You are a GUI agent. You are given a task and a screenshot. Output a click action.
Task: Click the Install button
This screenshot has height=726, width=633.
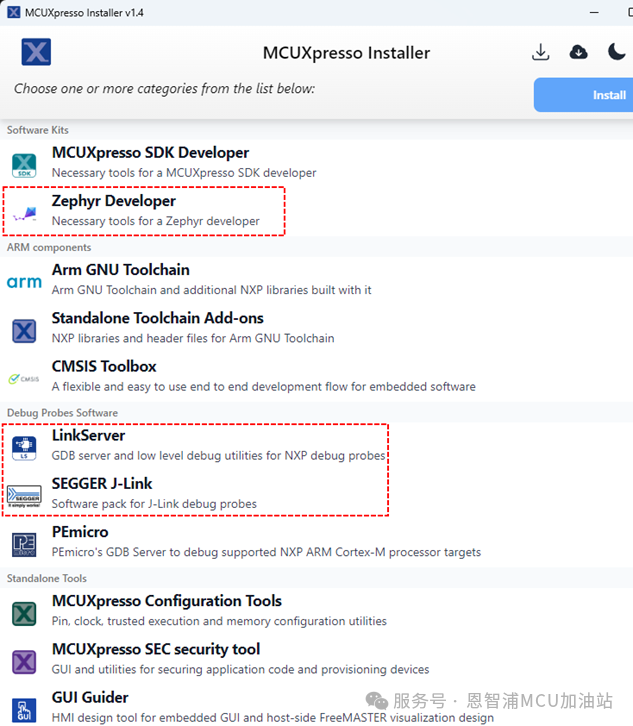tap(583, 95)
